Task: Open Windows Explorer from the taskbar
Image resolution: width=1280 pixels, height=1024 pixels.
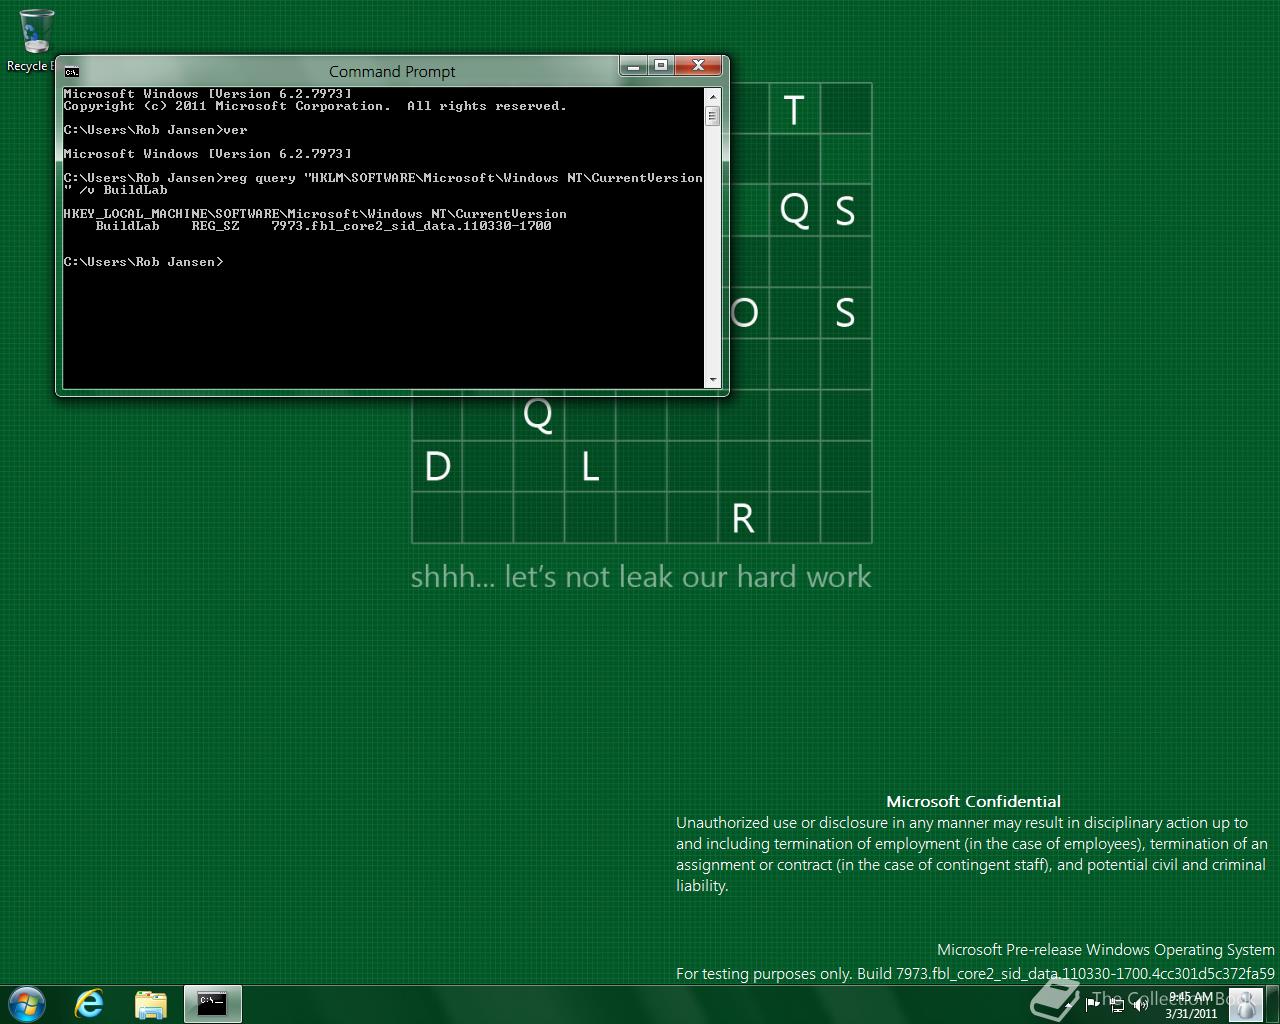Action: tap(151, 1004)
